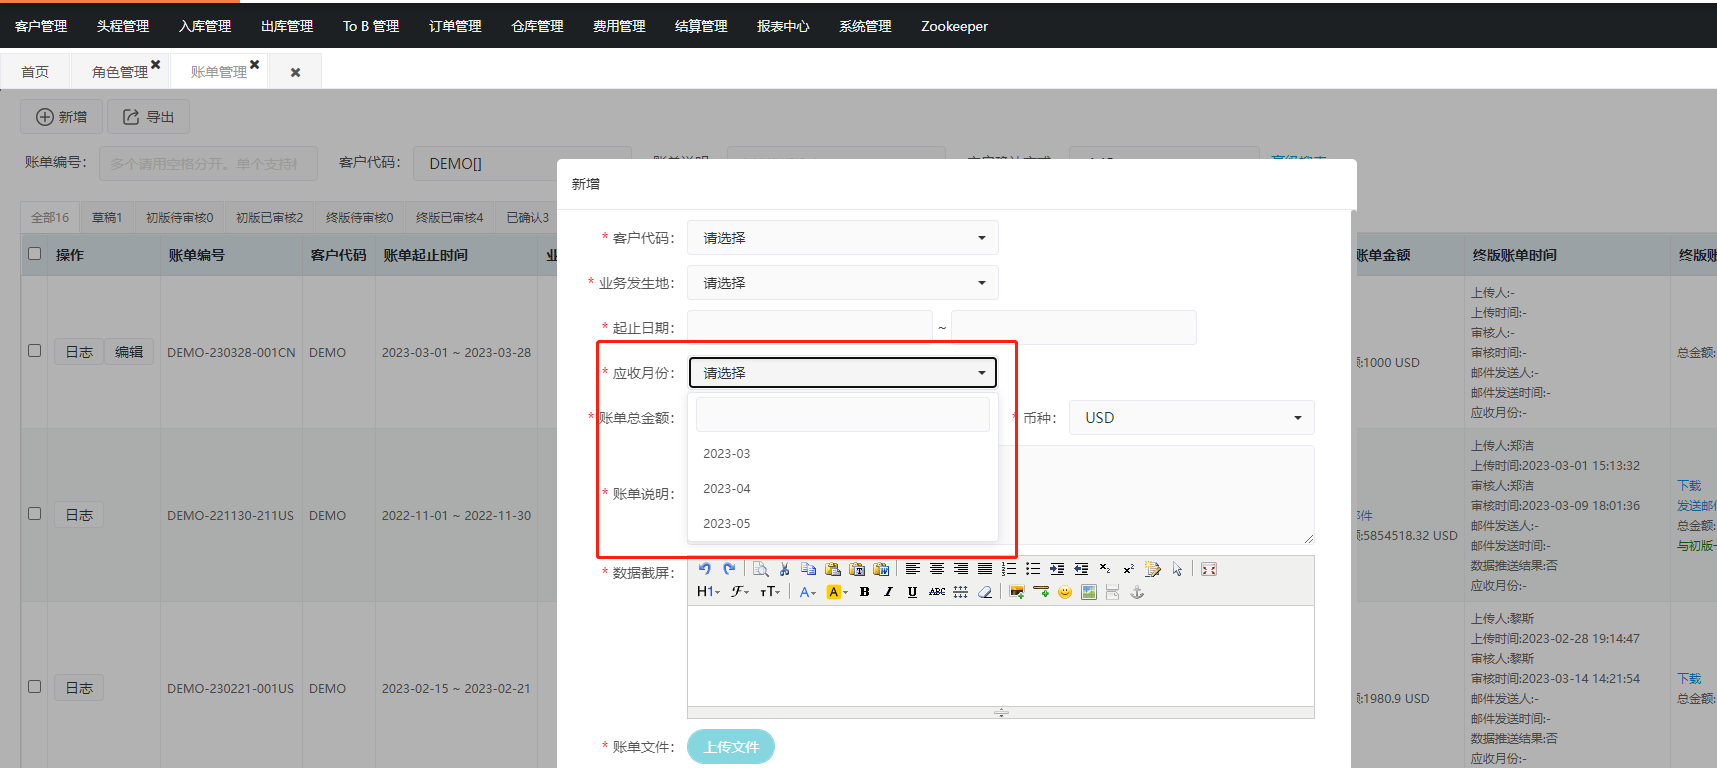
Task: Open the 客户代码 dropdown in the dialog
Action: [x=842, y=238]
